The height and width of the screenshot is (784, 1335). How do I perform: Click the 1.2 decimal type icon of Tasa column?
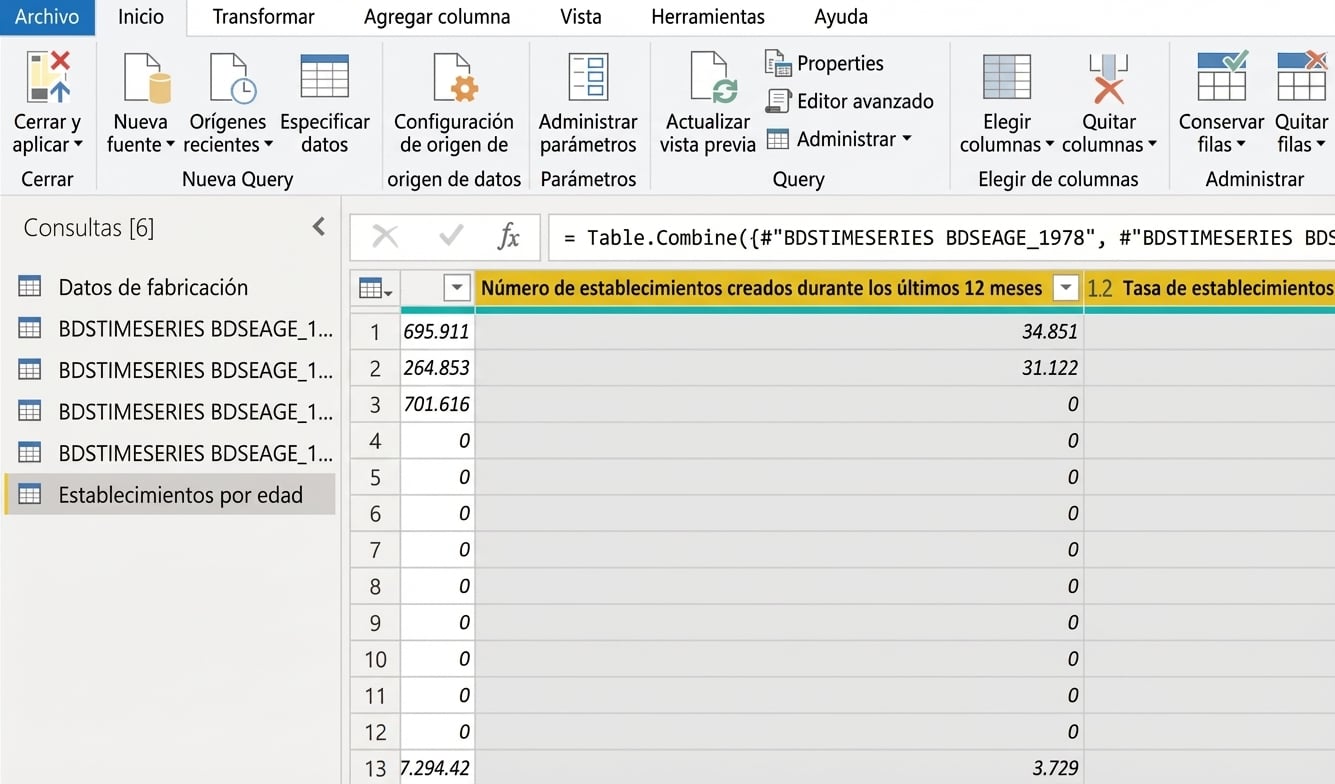point(1100,288)
